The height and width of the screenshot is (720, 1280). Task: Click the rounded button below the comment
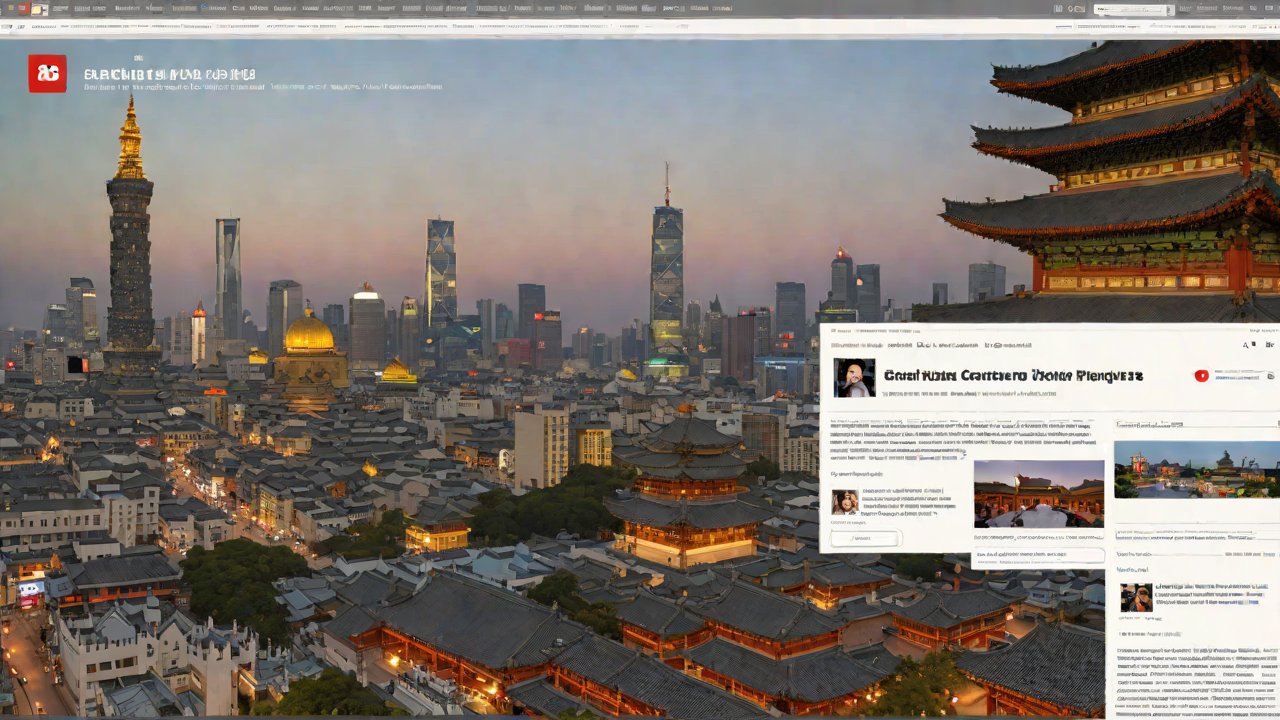(x=866, y=539)
